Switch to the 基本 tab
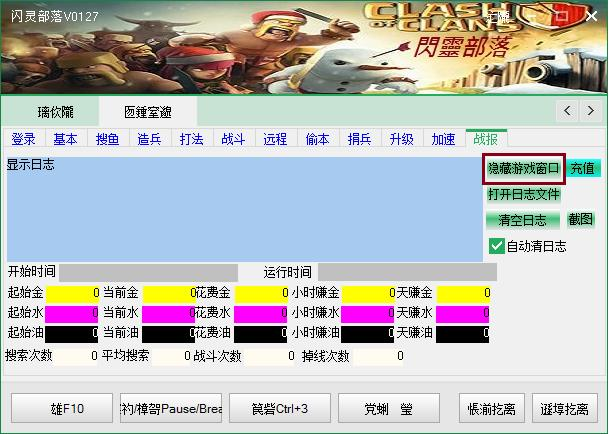This screenshot has height=434, width=609. [65, 139]
